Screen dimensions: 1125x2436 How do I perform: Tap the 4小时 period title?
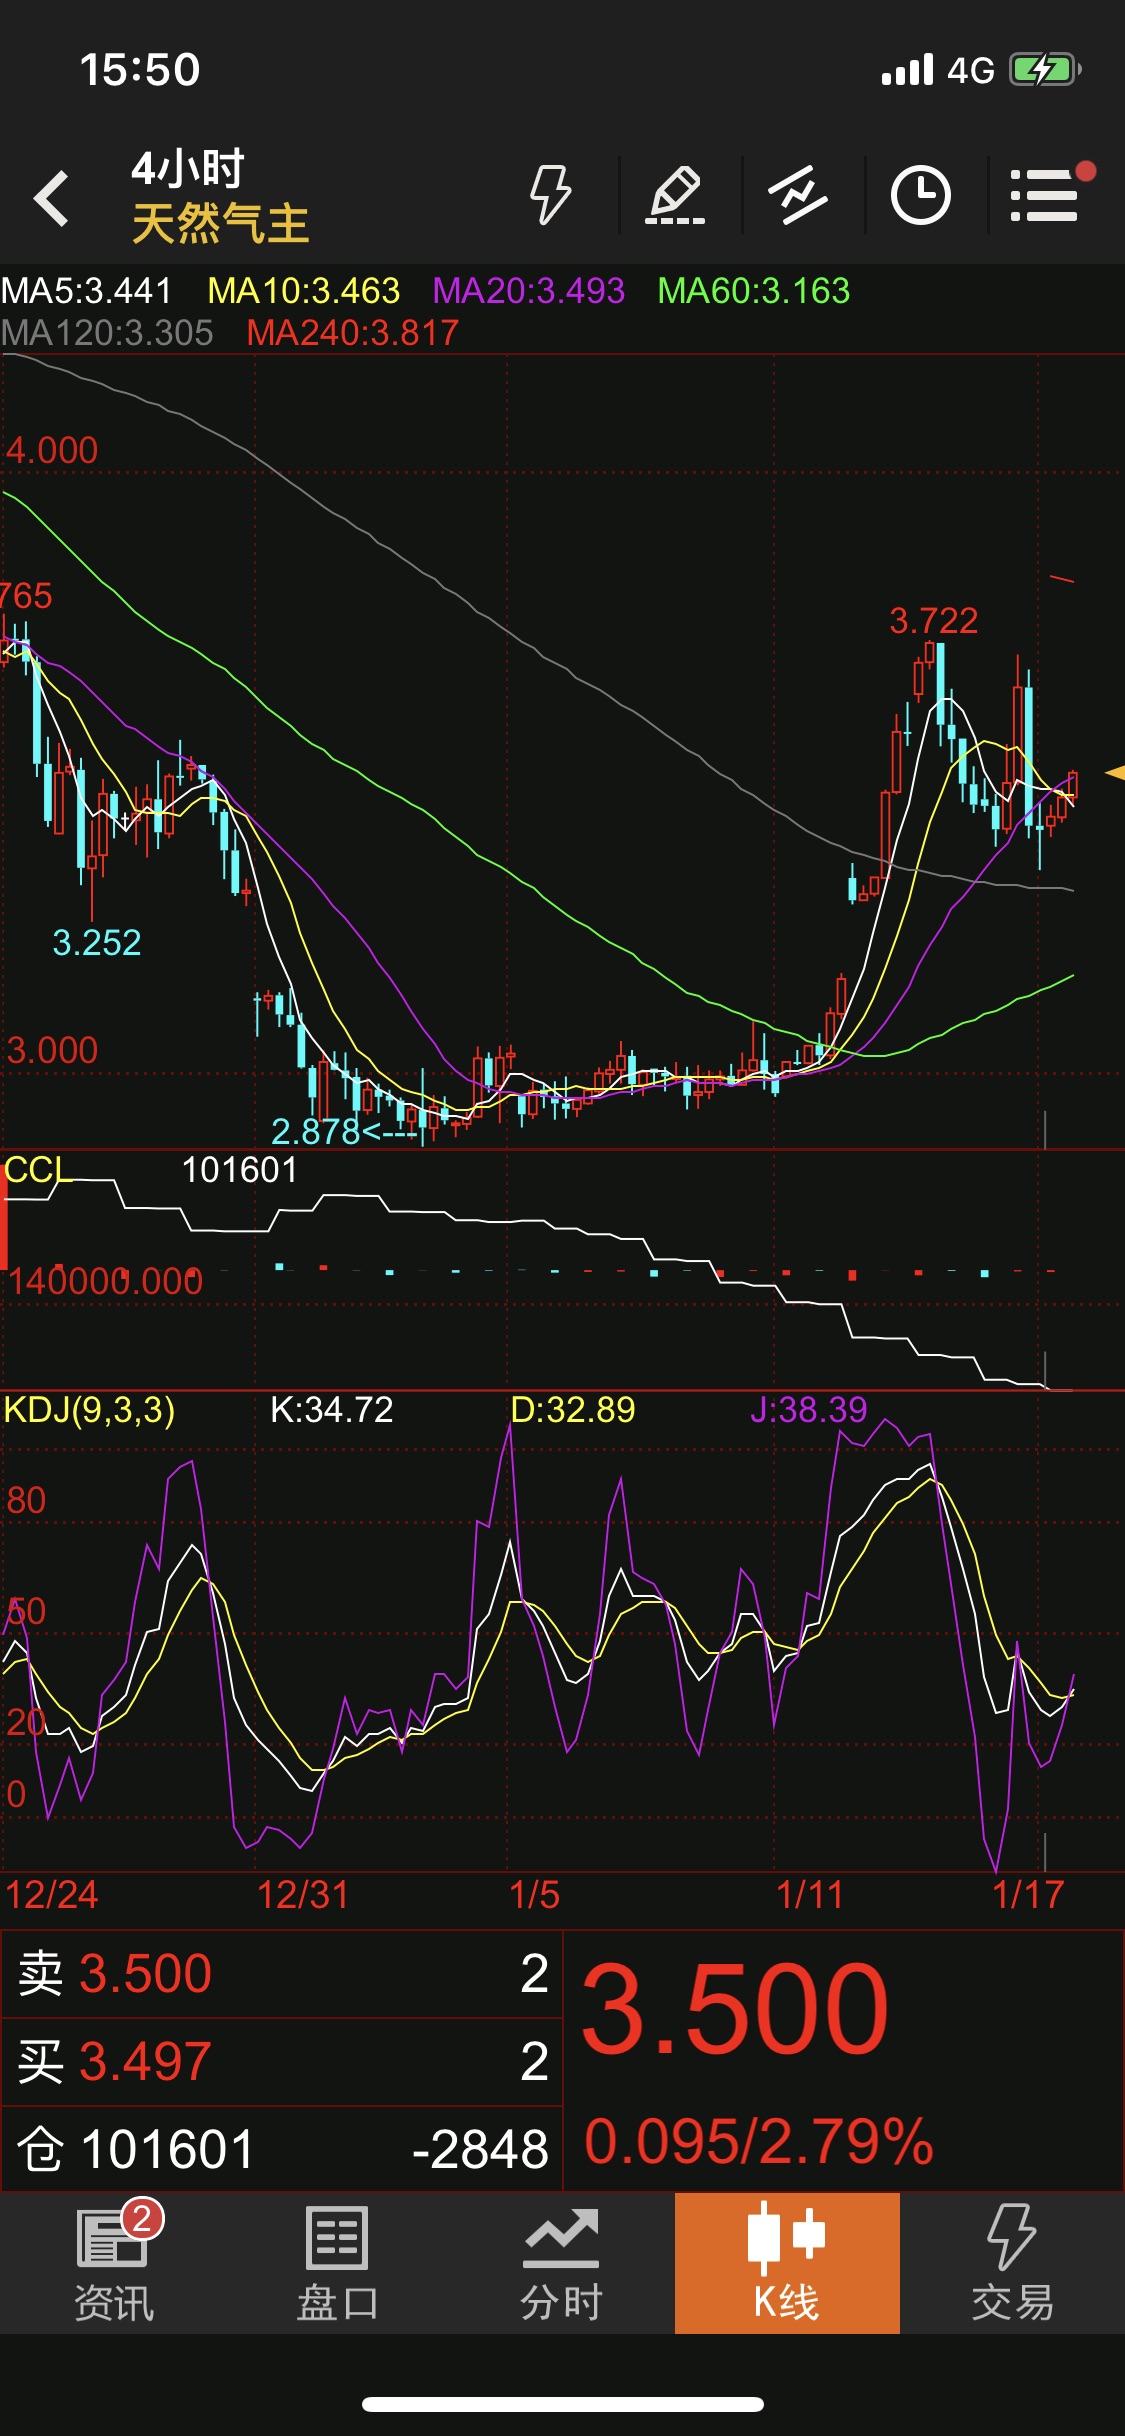[x=188, y=169]
